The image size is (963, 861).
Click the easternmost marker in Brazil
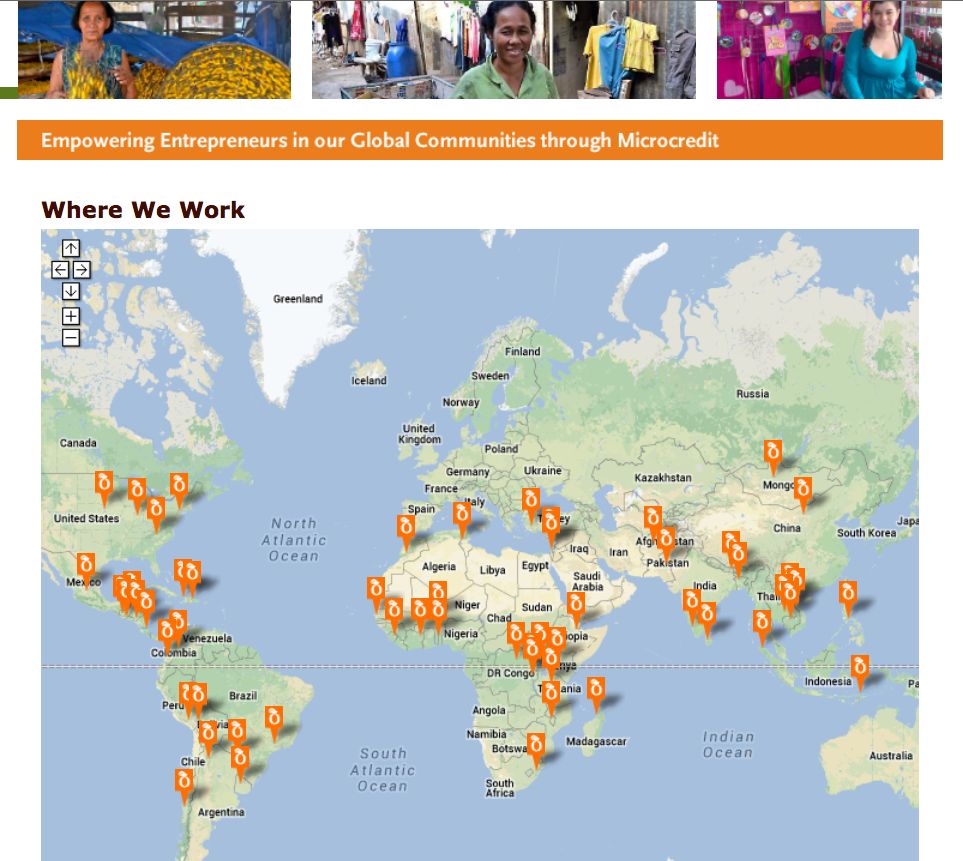pyautogui.click(x=273, y=720)
